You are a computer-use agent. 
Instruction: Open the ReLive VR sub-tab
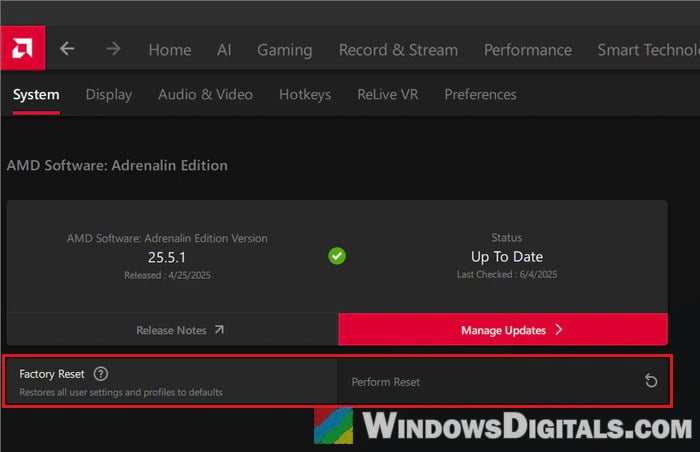point(388,95)
